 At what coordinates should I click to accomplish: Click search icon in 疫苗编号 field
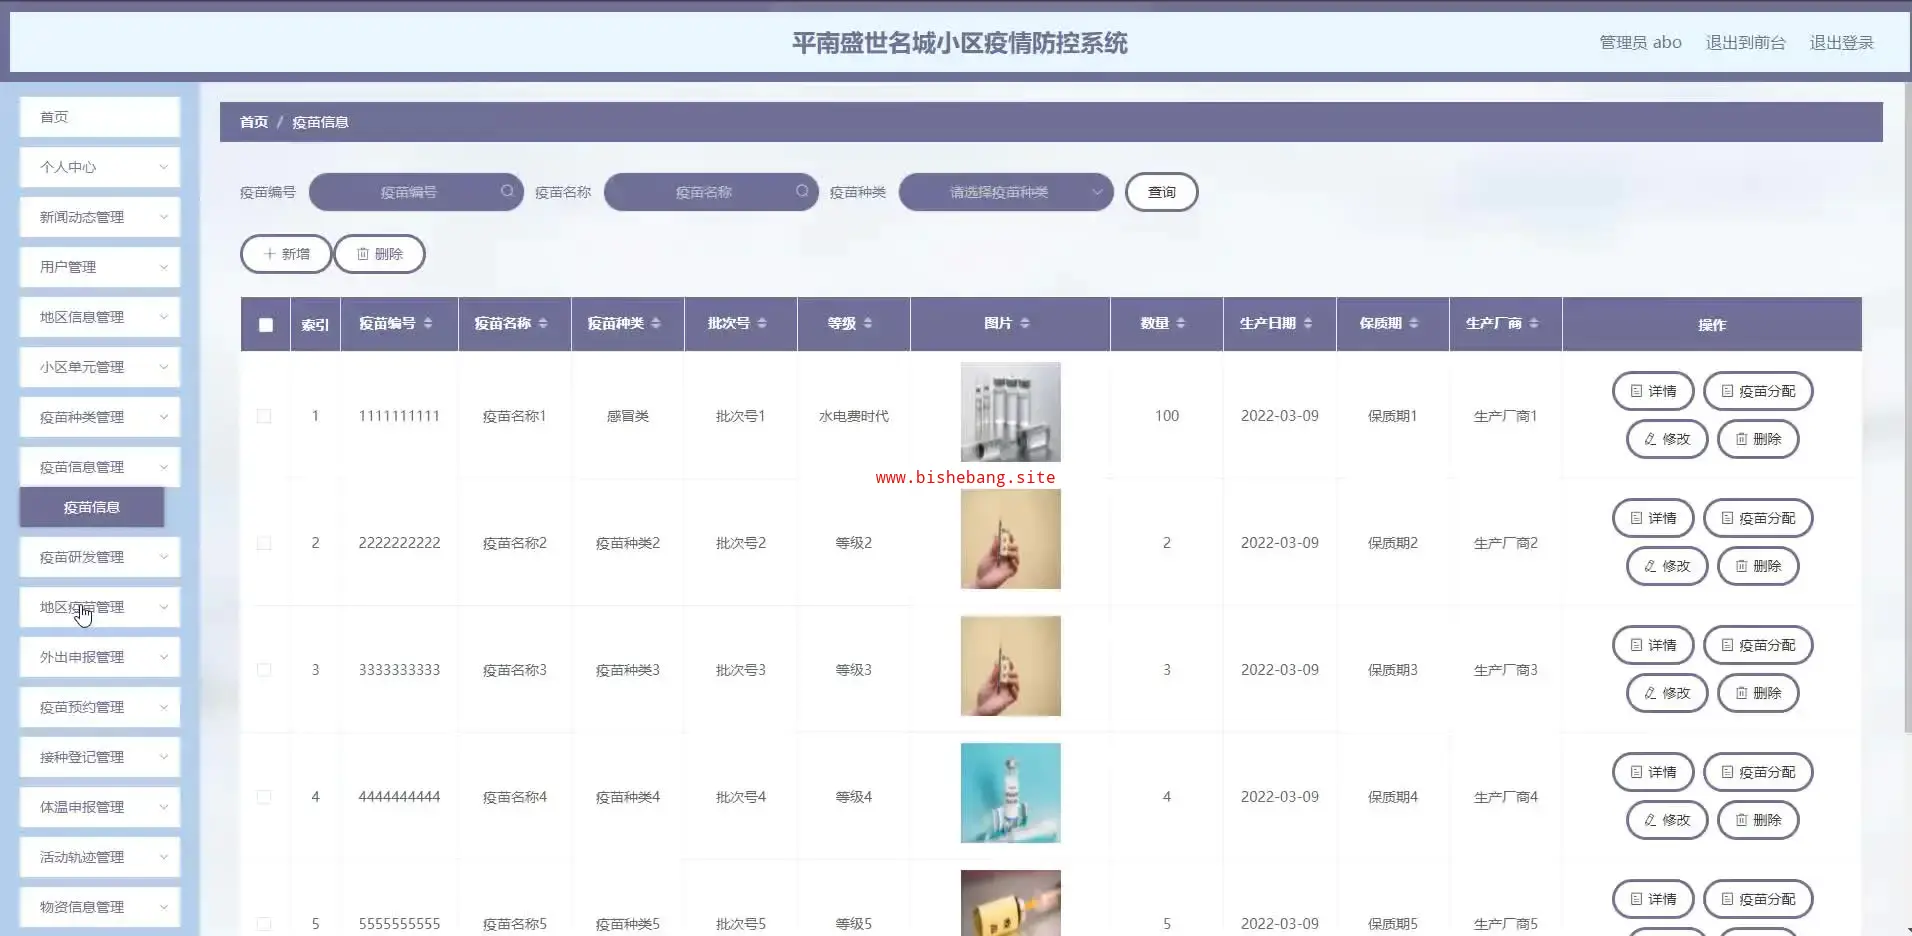coord(507,191)
